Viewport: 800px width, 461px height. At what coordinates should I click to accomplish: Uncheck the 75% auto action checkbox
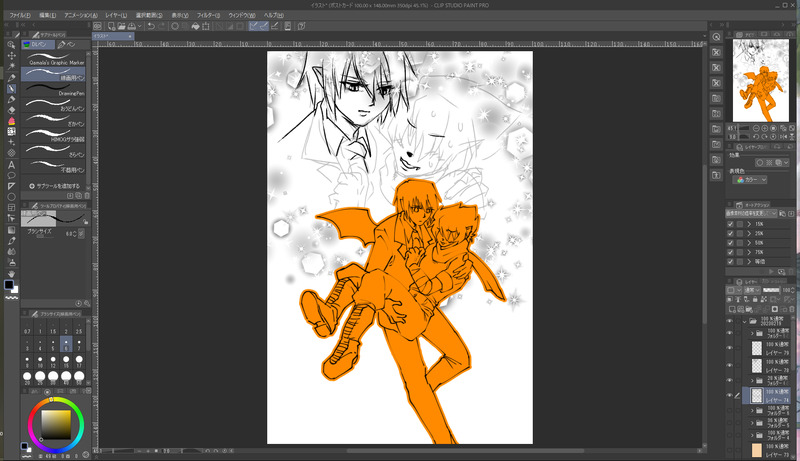[730, 252]
